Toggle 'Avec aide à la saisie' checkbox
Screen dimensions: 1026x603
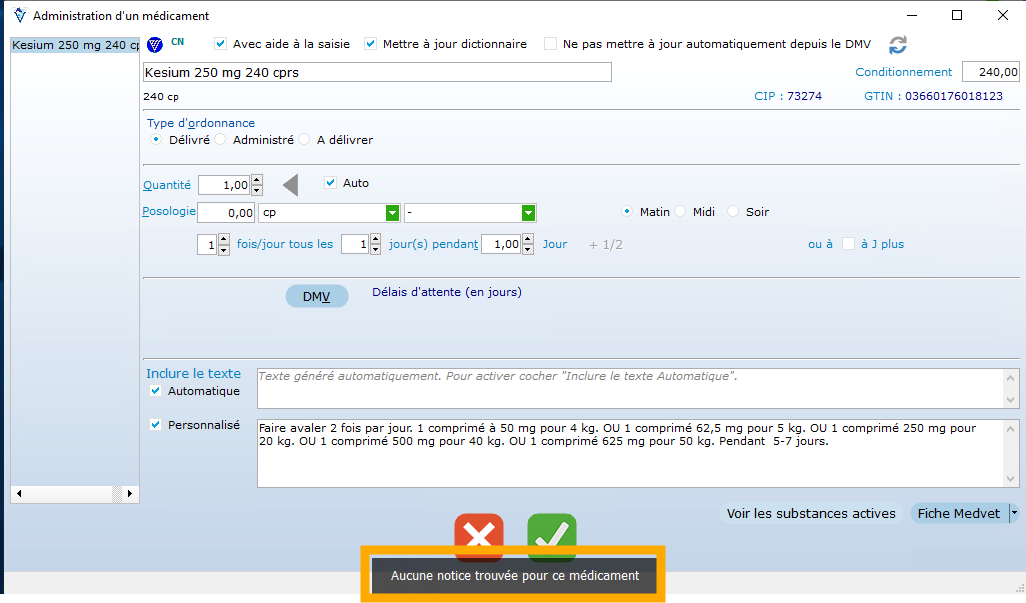click(221, 44)
